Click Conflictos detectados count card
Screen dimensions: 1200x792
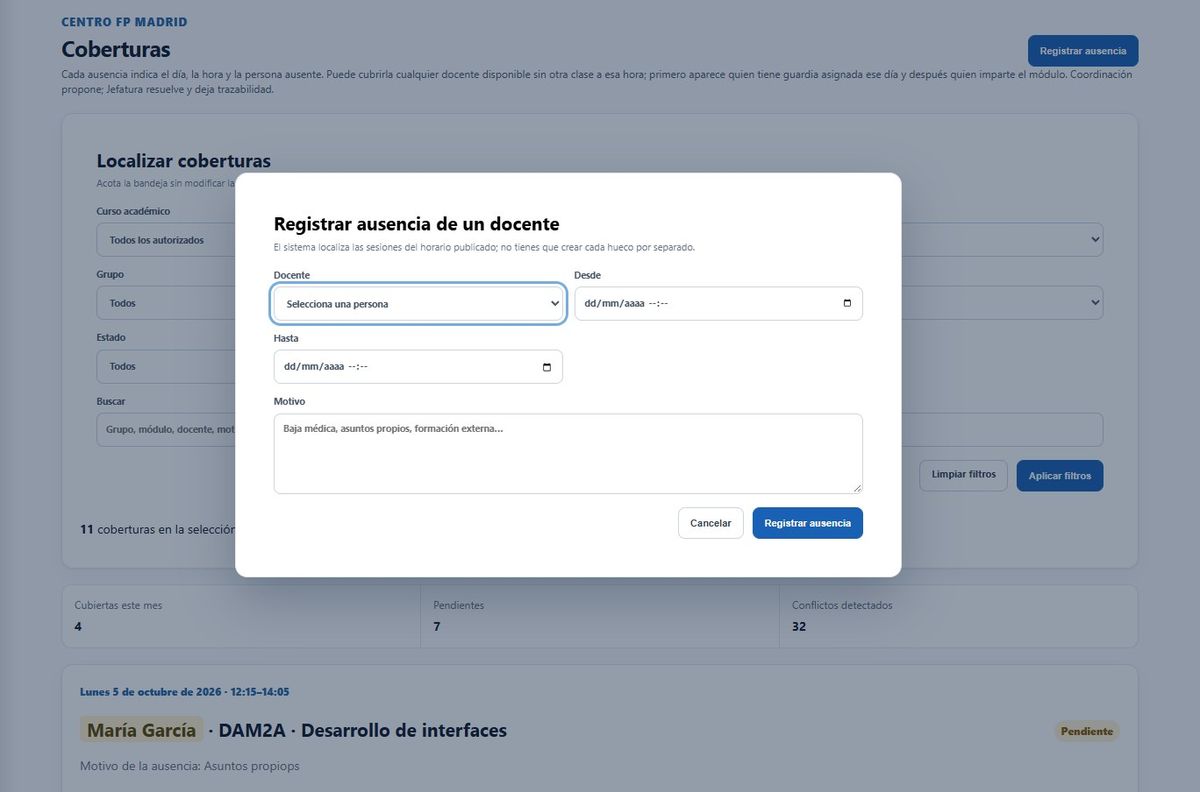(958, 616)
